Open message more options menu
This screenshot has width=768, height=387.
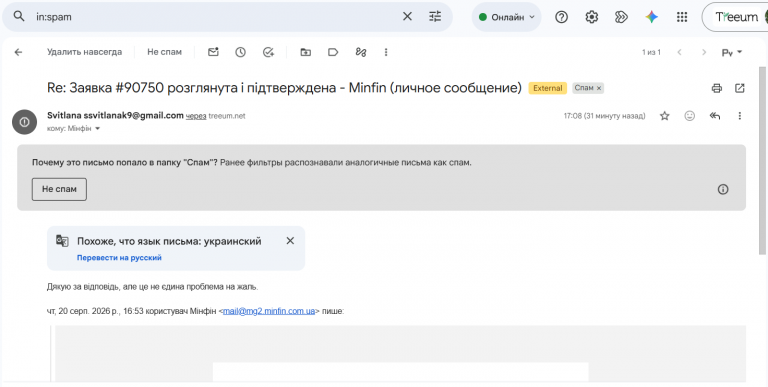(x=740, y=116)
